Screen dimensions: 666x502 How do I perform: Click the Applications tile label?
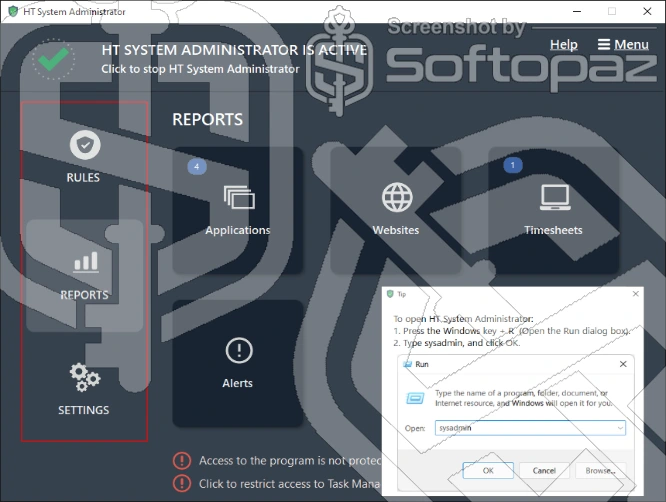238,230
